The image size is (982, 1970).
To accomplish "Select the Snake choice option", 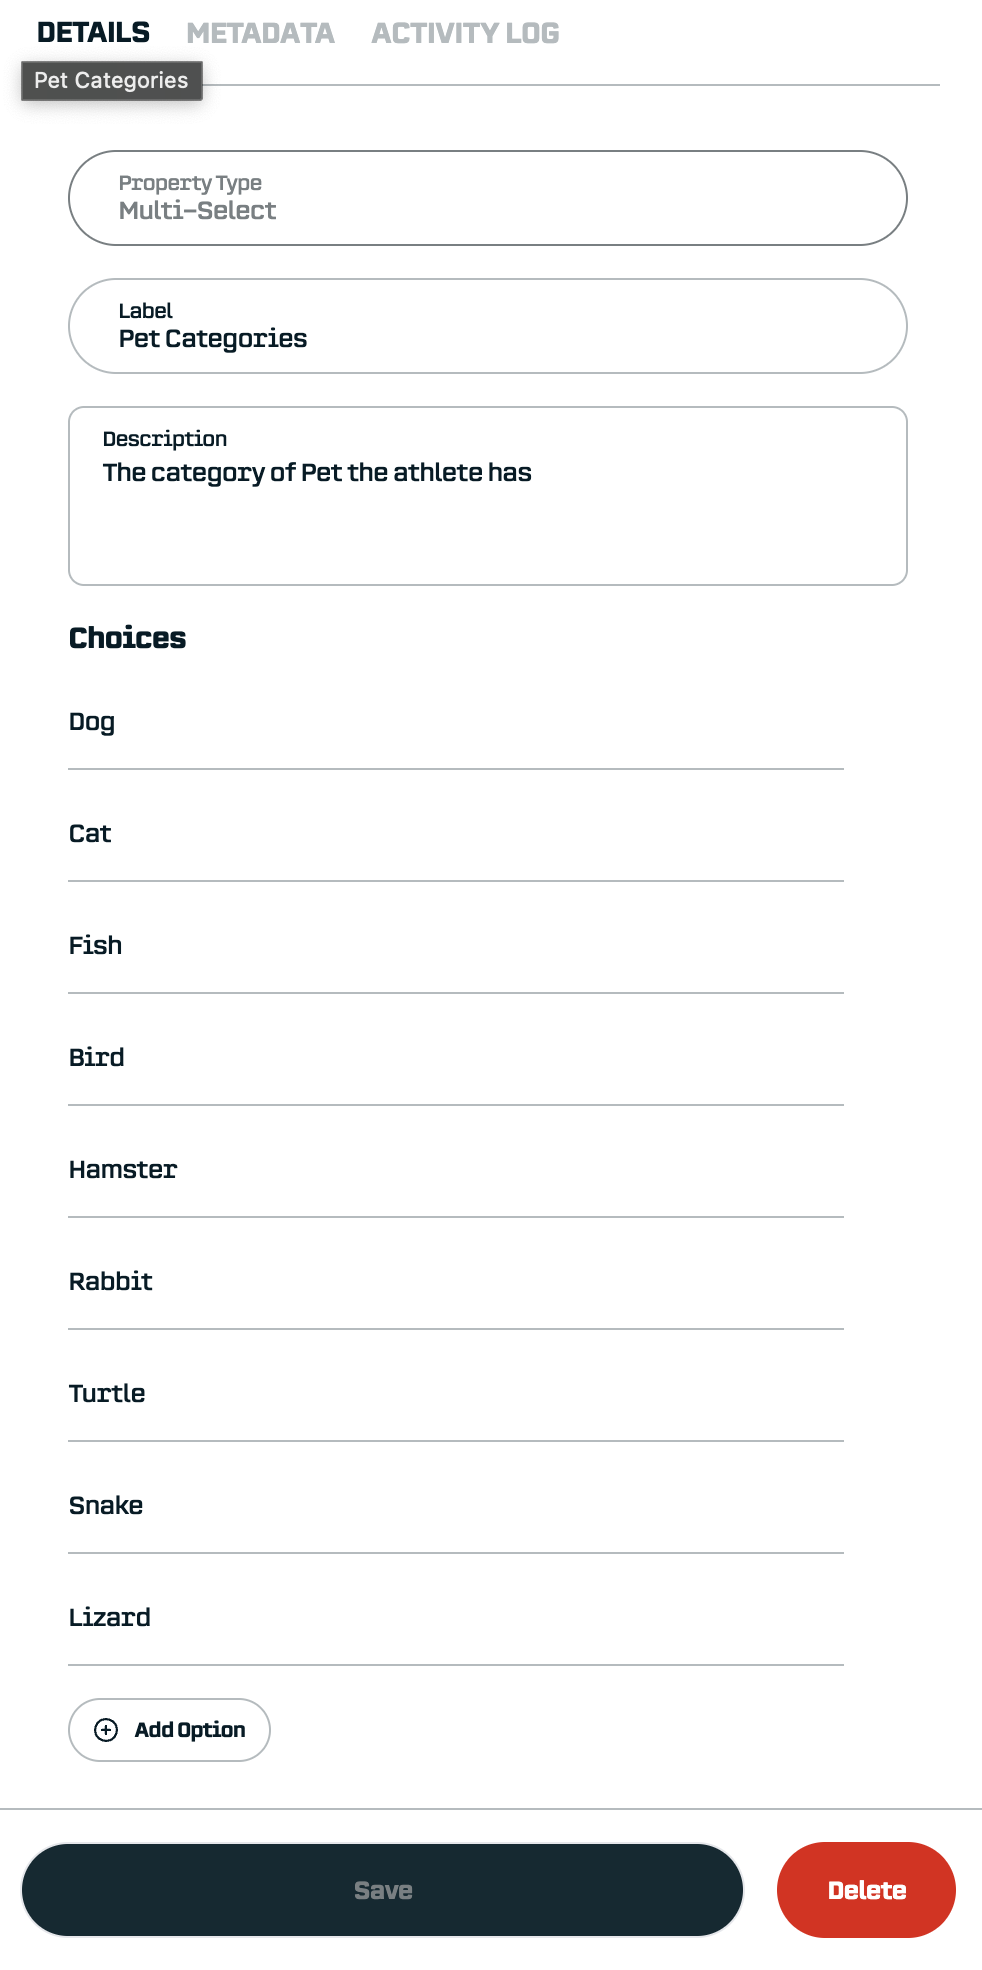I will 455,1506.
